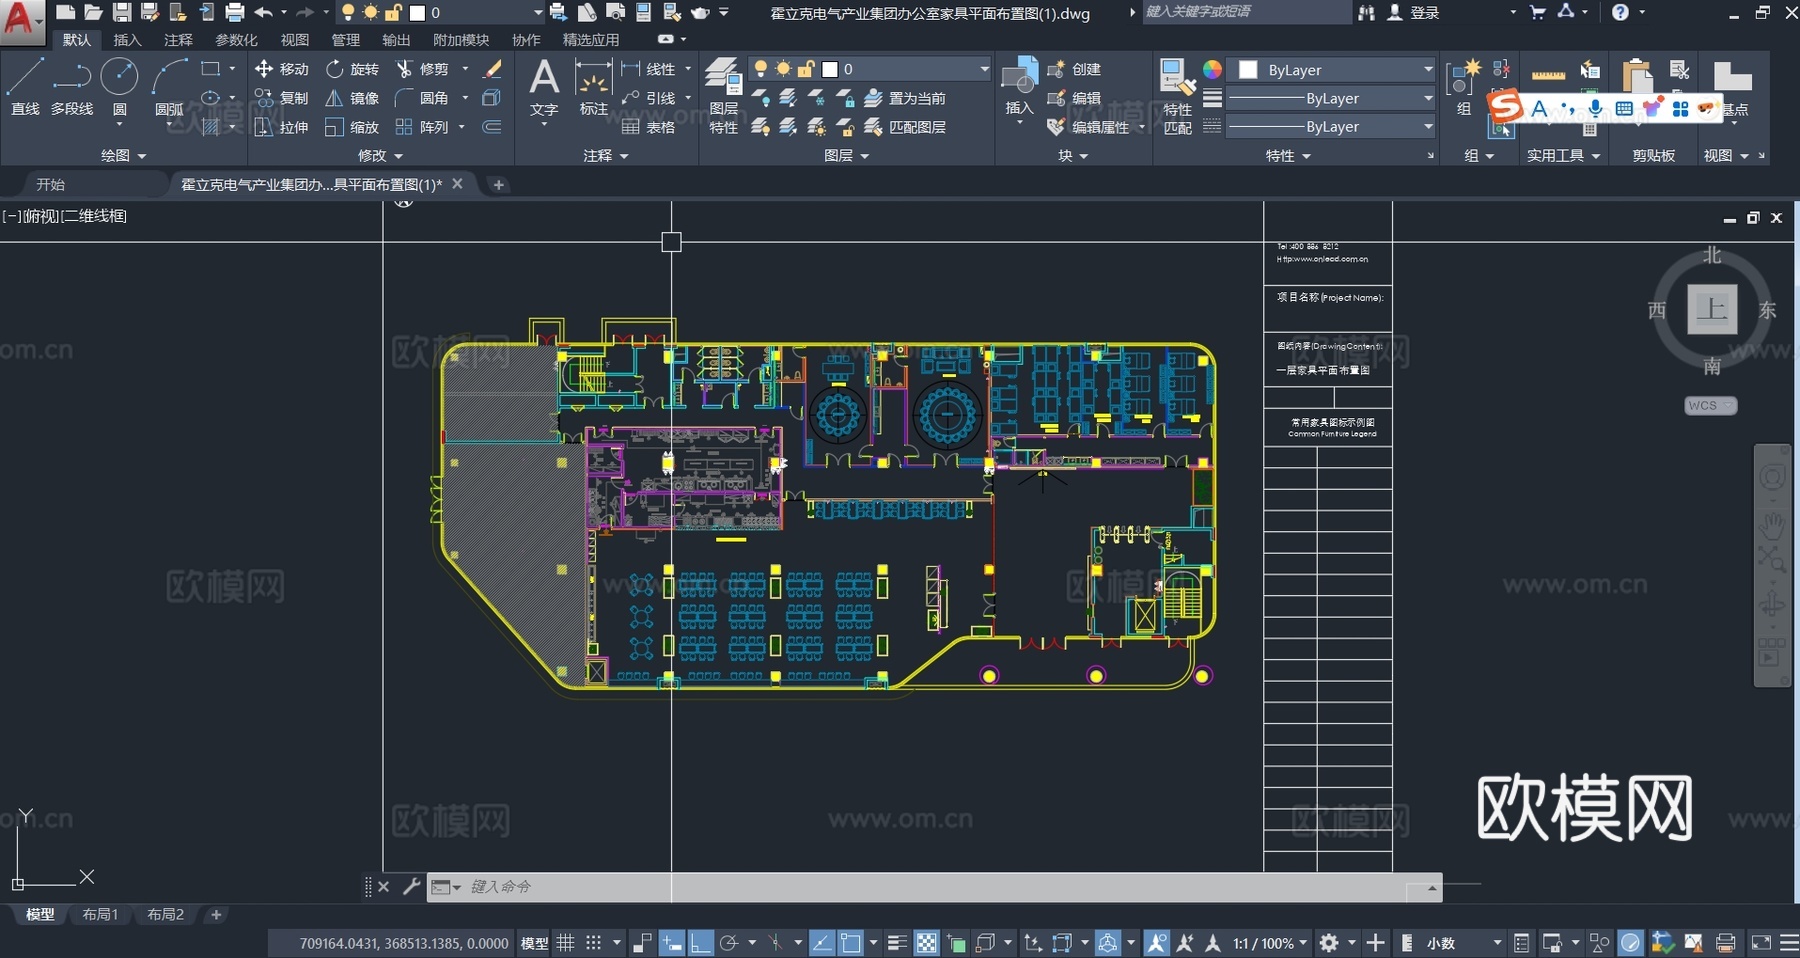The height and width of the screenshot is (958, 1800).
Task: Expand the Layers (图层) panel
Action: click(847, 156)
